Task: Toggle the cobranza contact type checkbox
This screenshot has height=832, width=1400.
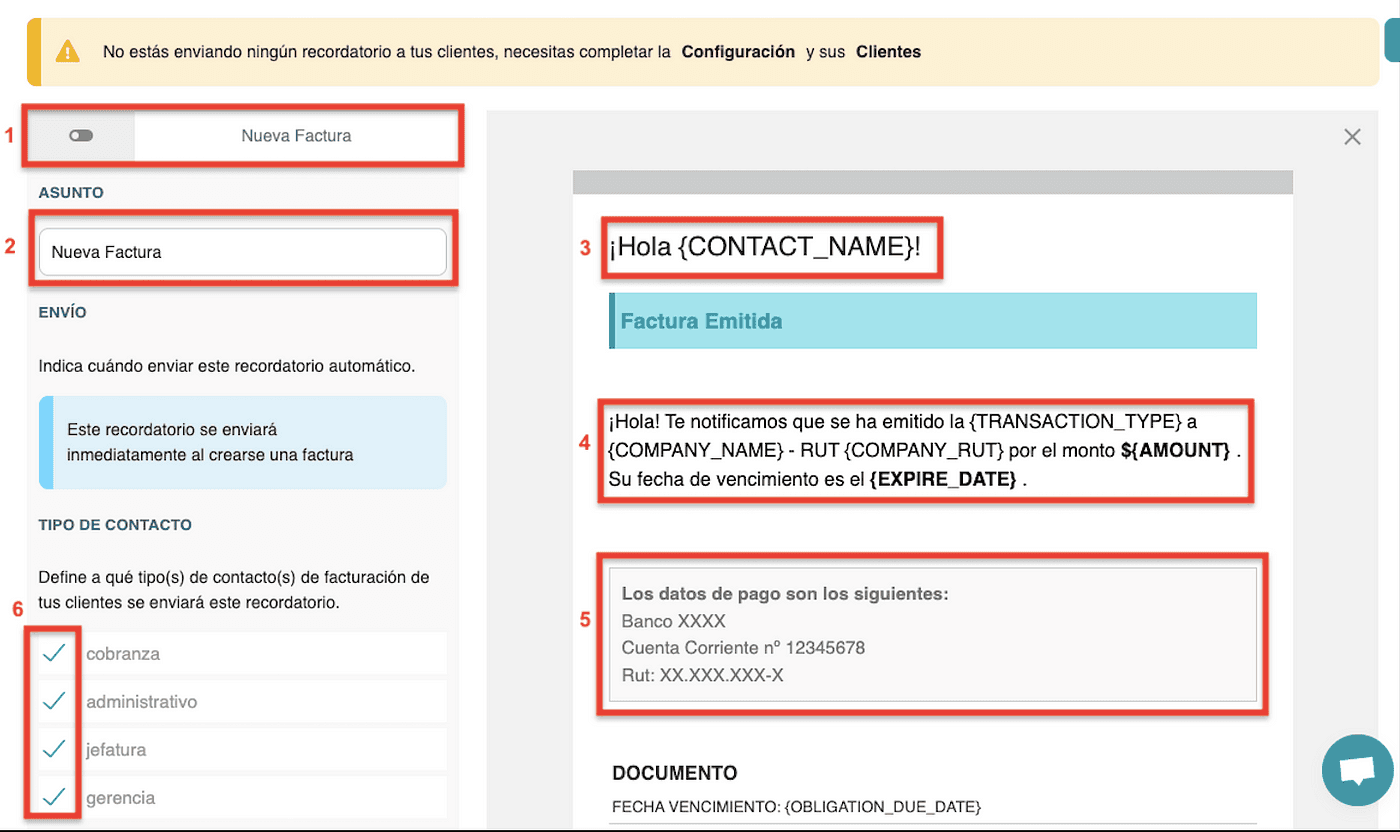Action: (54, 653)
